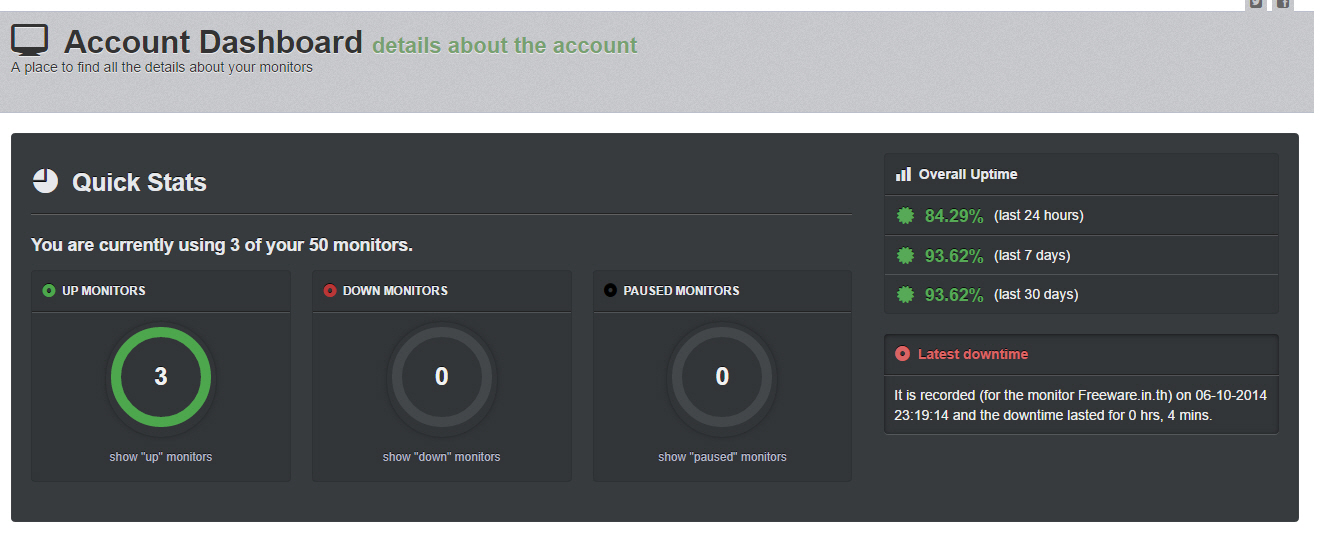This screenshot has width=1322, height=533.
Task: Click the monitor icon beside Account Dashboard
Action: coord(30,40)
